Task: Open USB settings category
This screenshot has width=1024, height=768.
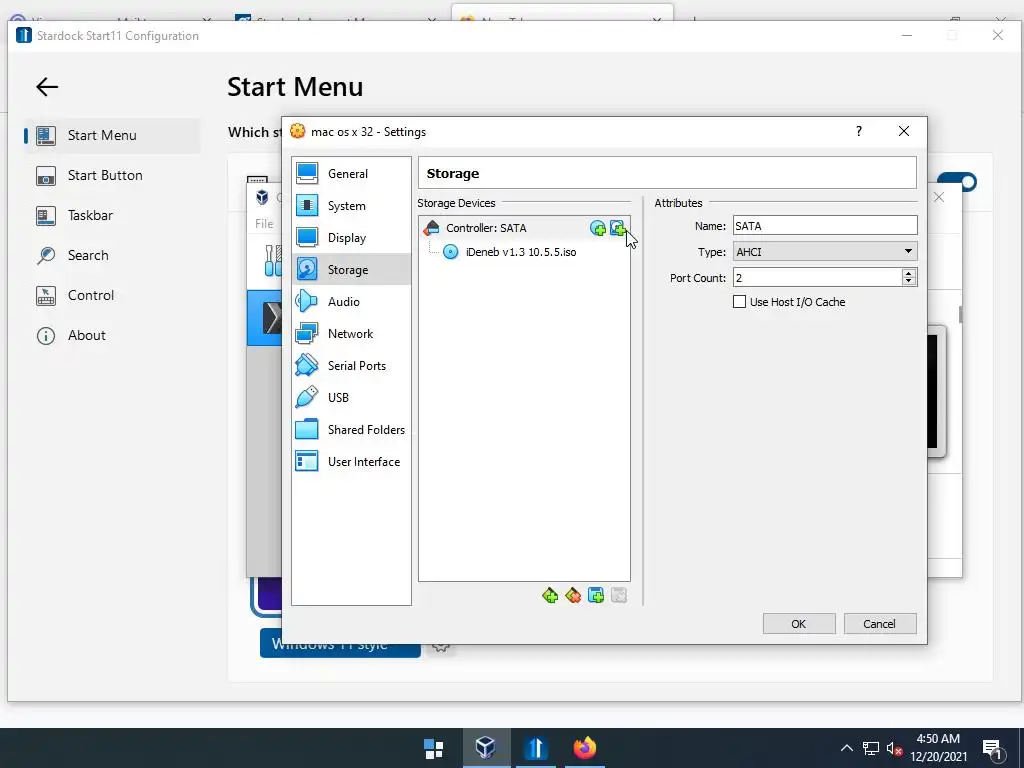Action: click(x=351, y=398)
